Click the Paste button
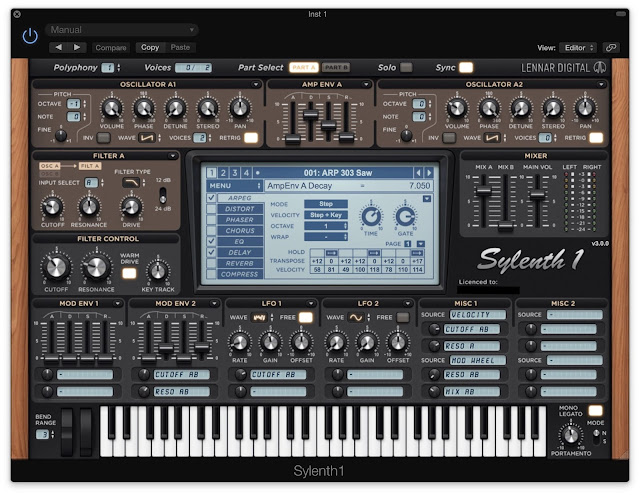This screenshot has height=495, width=640. coord(180,47)
